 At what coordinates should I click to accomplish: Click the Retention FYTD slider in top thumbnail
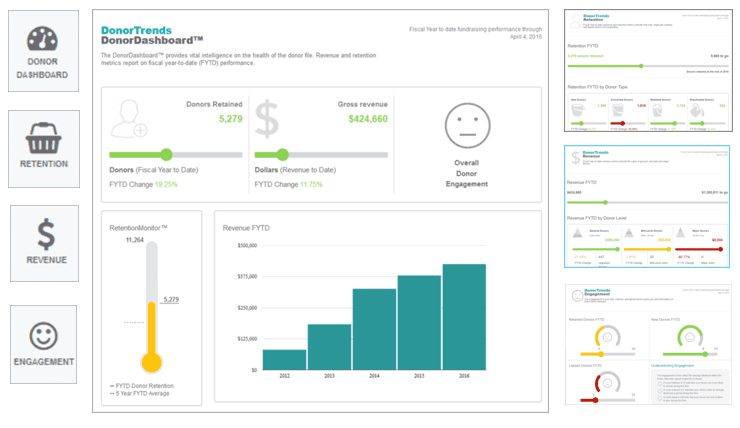tap(648, 66)
